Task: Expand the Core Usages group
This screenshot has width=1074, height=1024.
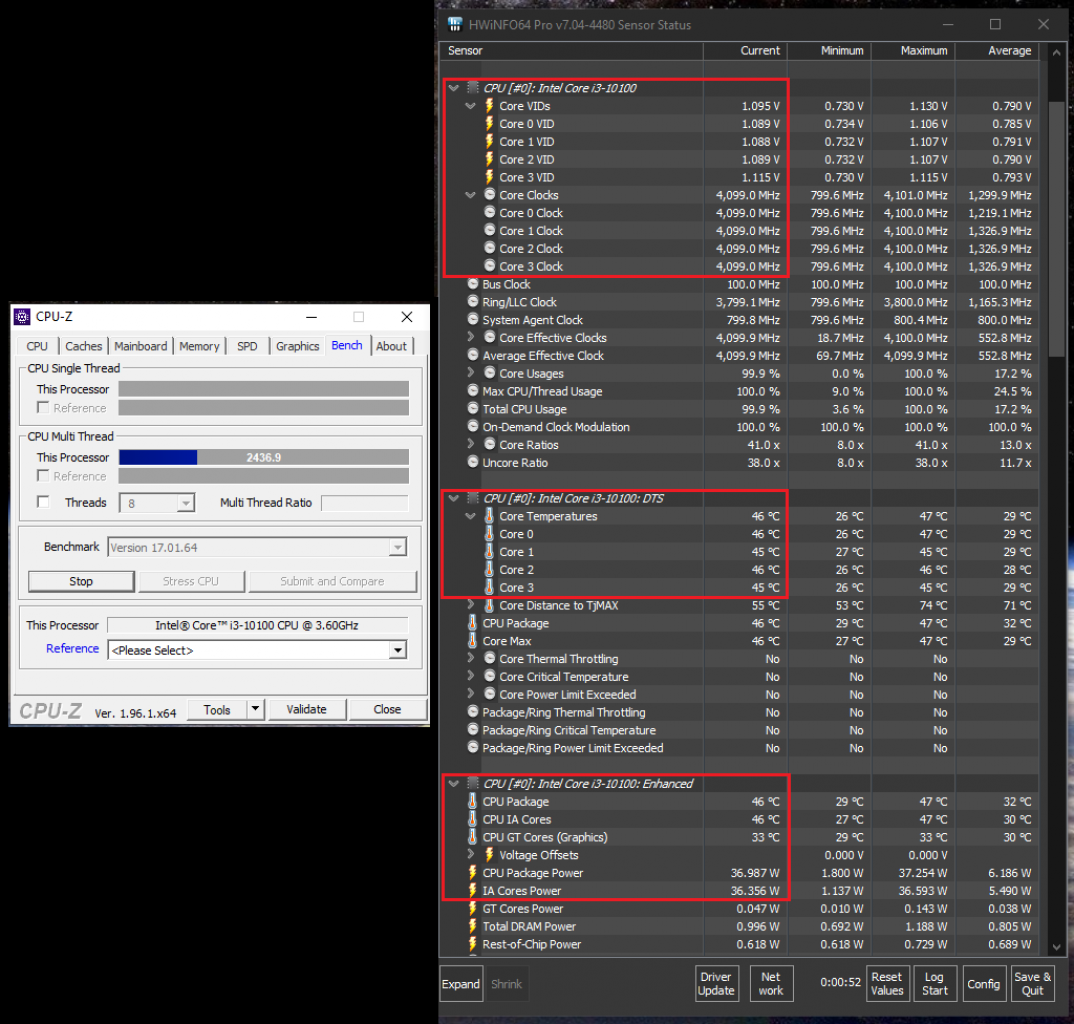Action: tap(471, 373)
